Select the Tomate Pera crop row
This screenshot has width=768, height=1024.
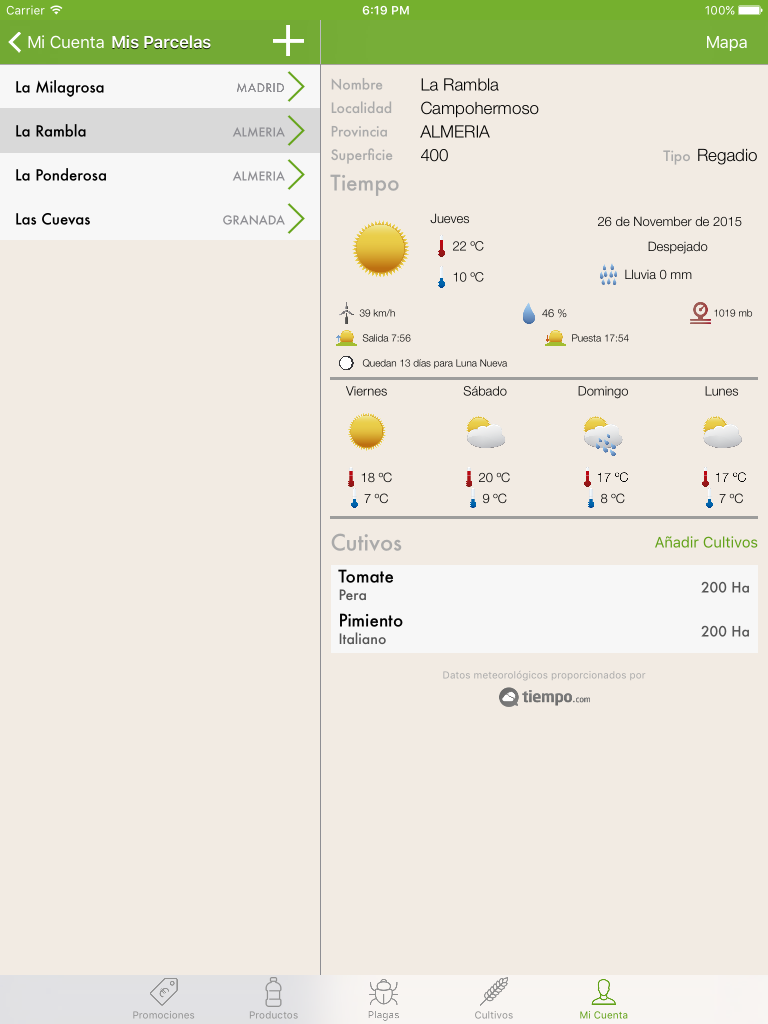pyautogui.click(x=544, y=586)
